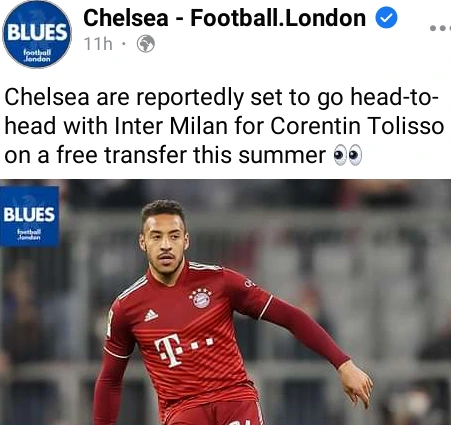451x425 pixels.
Task: Click "Inter Milan" in the post text
Action: 171,126
